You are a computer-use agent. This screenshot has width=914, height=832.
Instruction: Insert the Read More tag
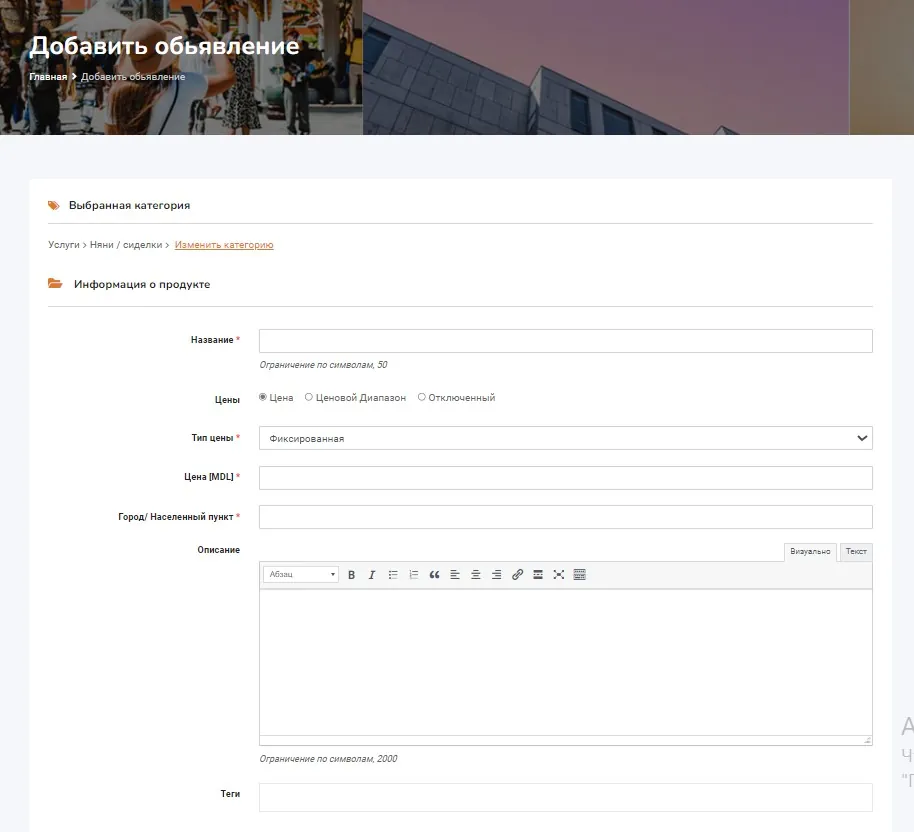(x=538, y=575)
